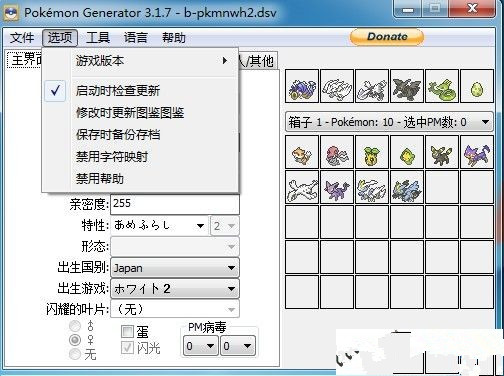Select the first party Pokémon sprite
This screenshot has width=504, height=376.
coord(302,86)
